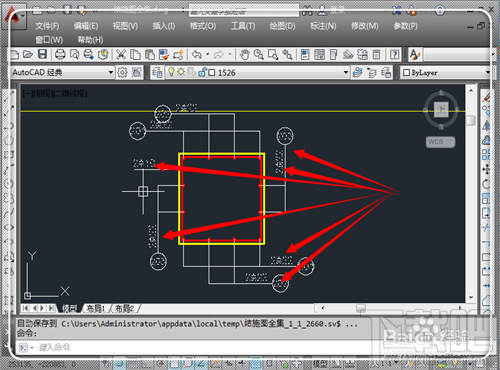Select the Zoom Window tool
Image resolution: width=500 pixels, height=370 pixels.
(273, 54)
